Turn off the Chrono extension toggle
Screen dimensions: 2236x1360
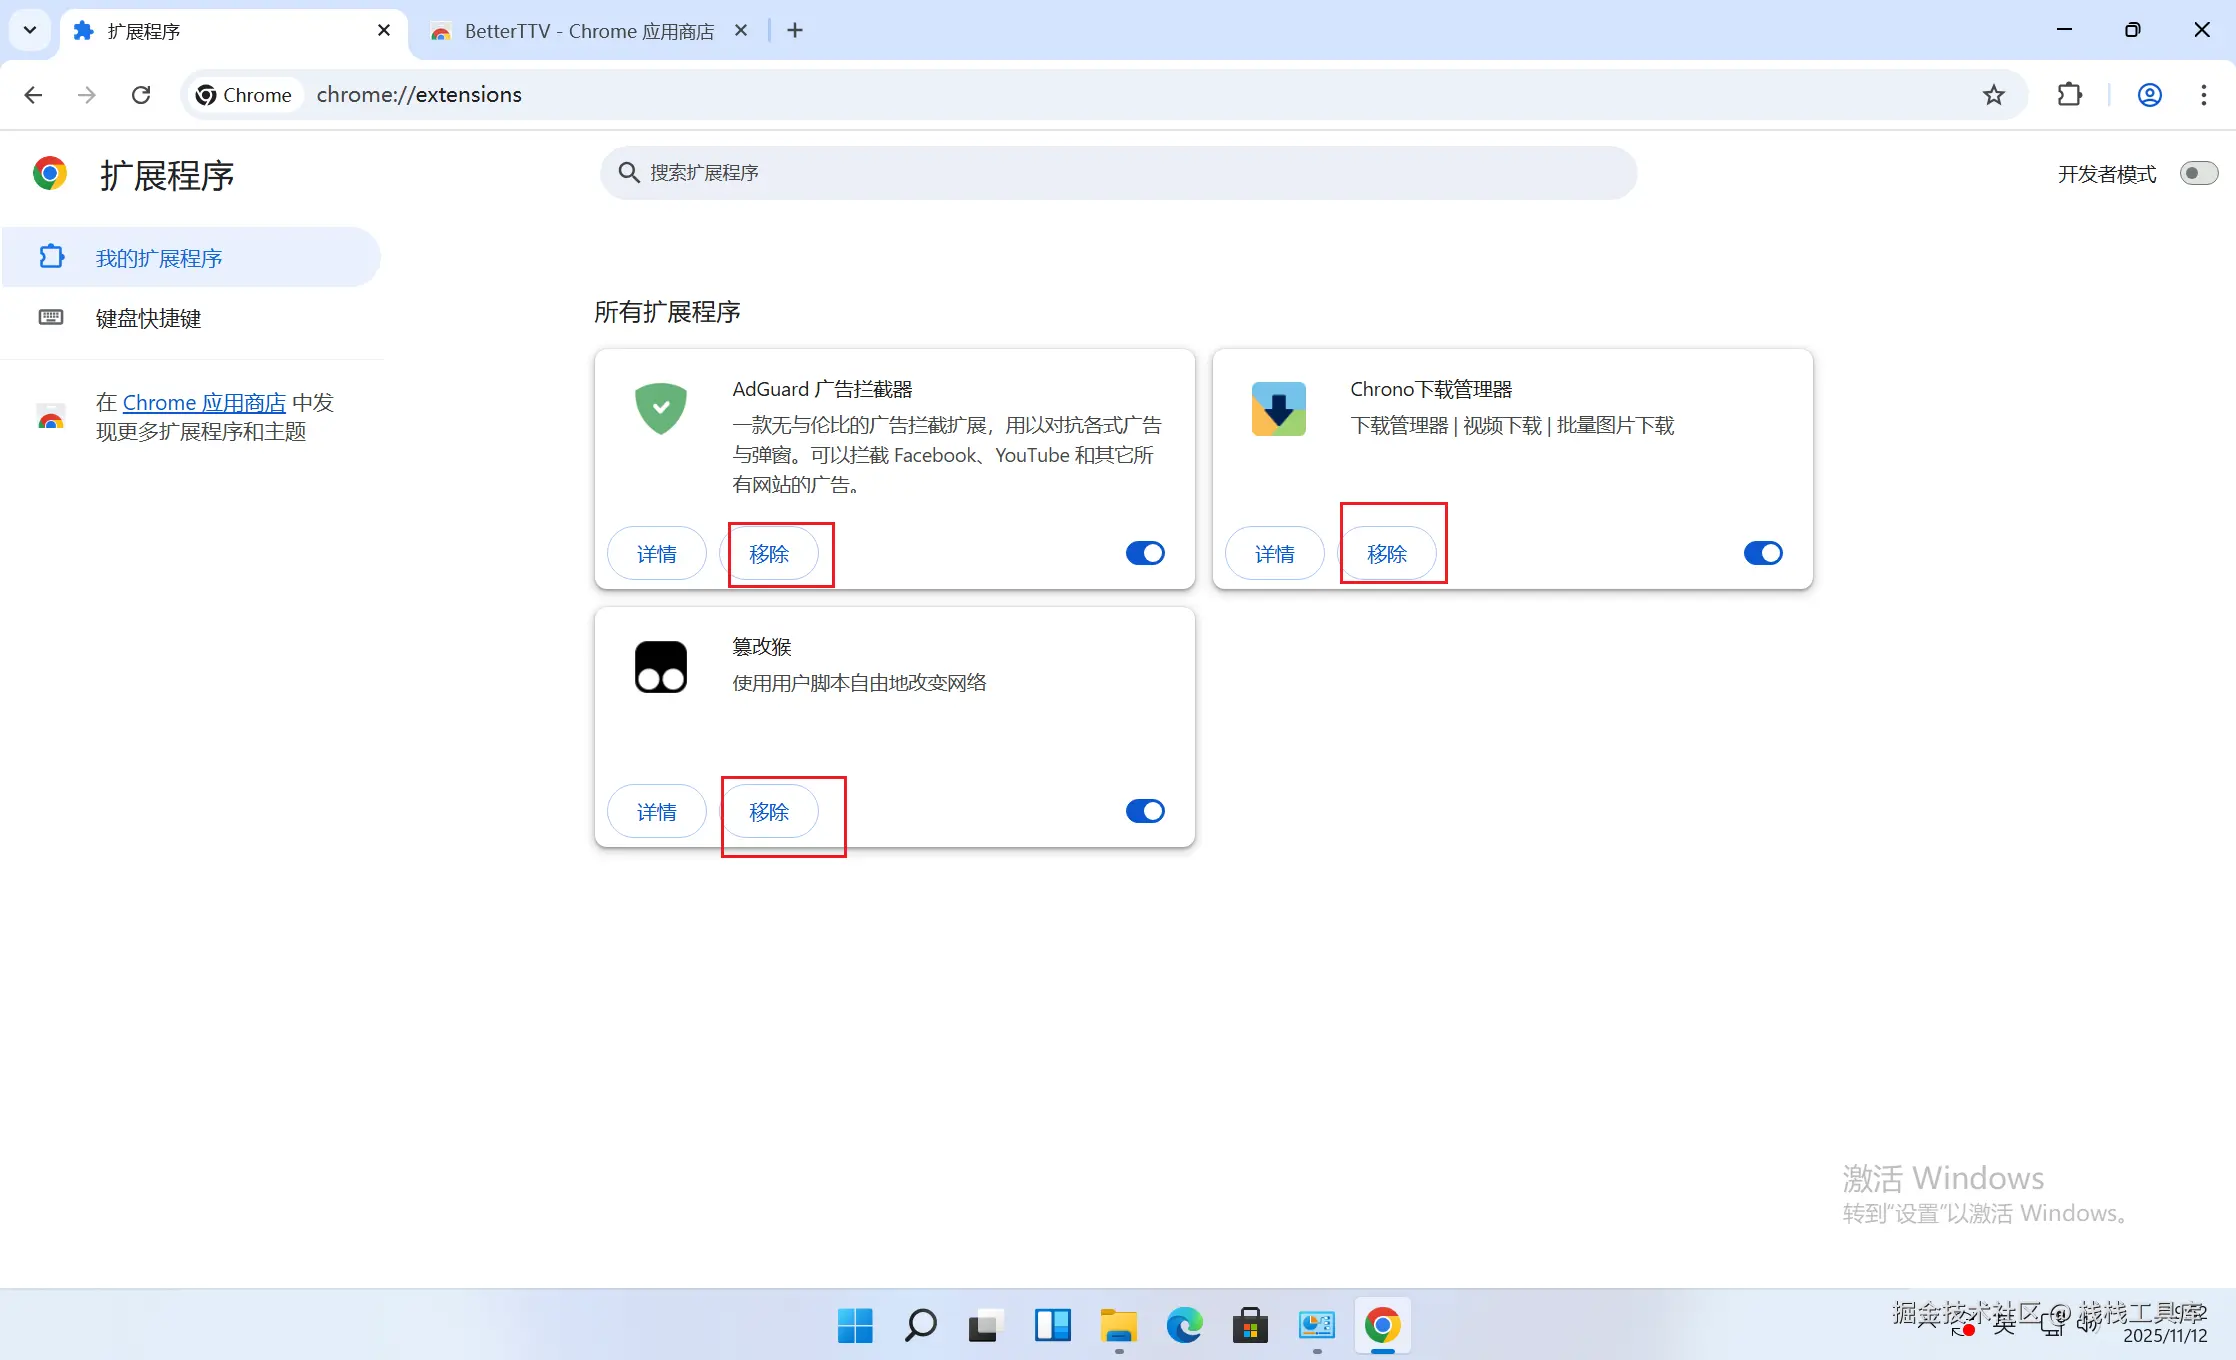click(1762, 553)
